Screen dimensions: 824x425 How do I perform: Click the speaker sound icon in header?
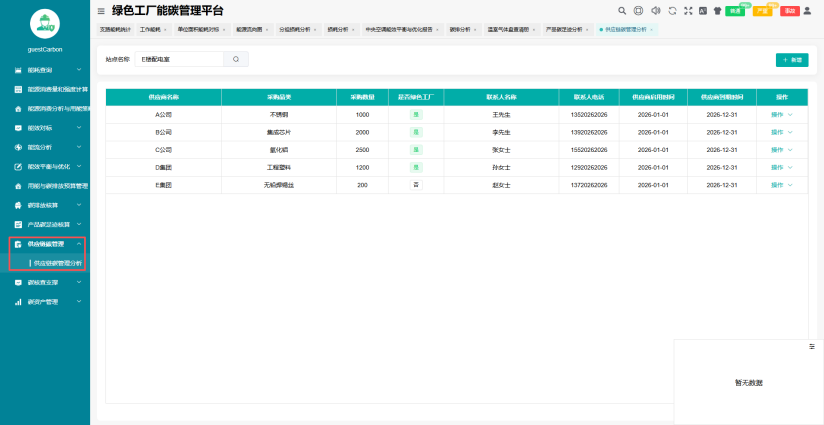pos(655,11)
